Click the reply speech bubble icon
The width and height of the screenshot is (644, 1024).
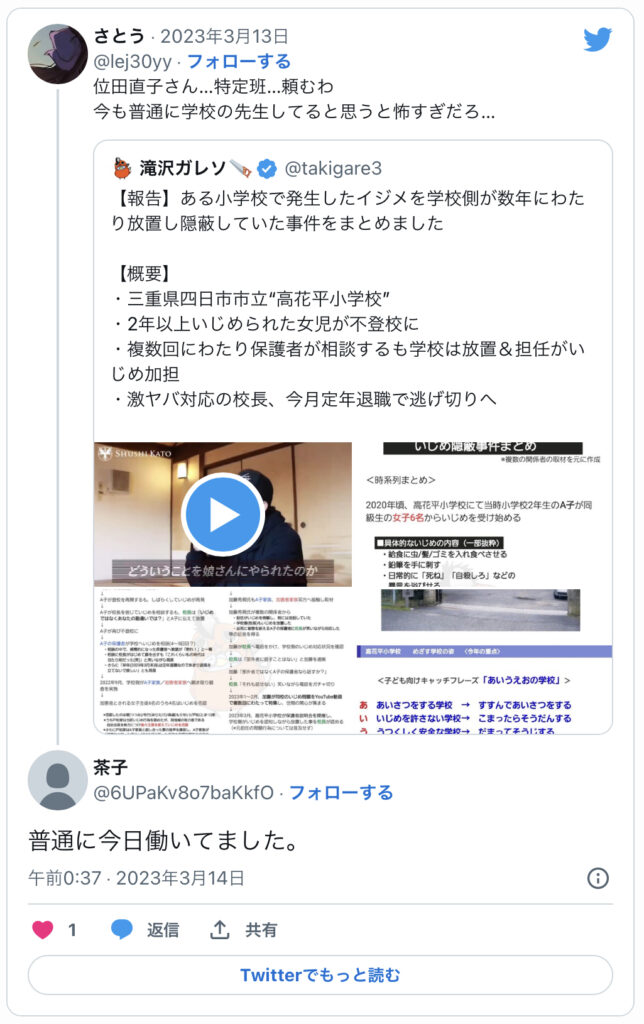pos(122,929)
